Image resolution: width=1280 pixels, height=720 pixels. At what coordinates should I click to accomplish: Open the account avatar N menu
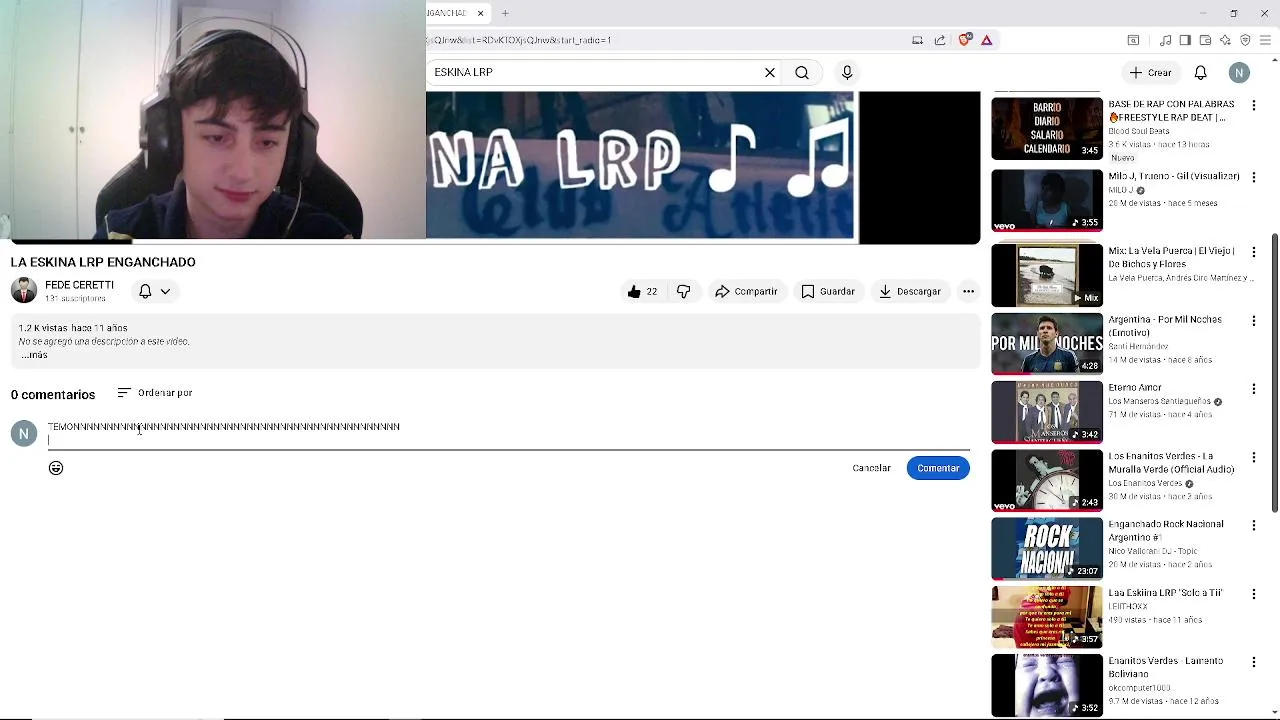(1239, 72)
